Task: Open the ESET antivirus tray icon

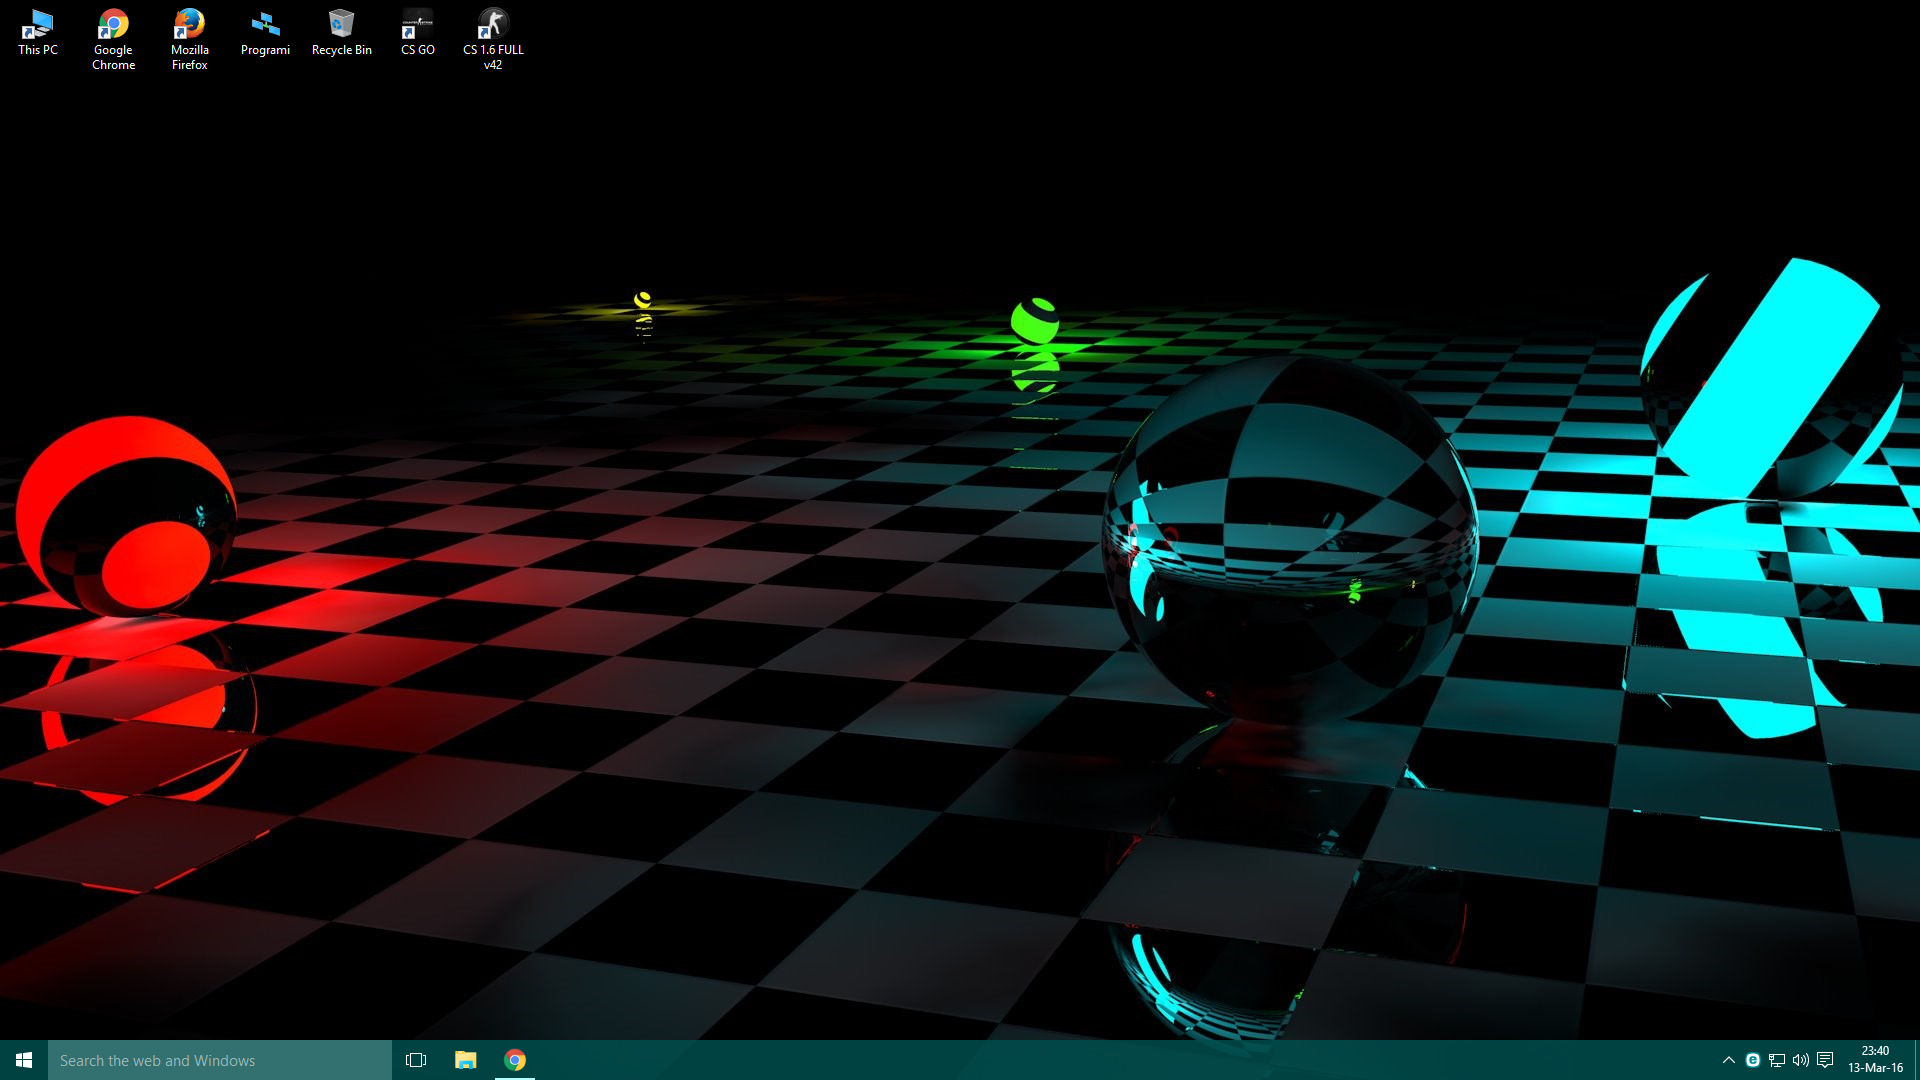Action: (x=1753, y=1060)
